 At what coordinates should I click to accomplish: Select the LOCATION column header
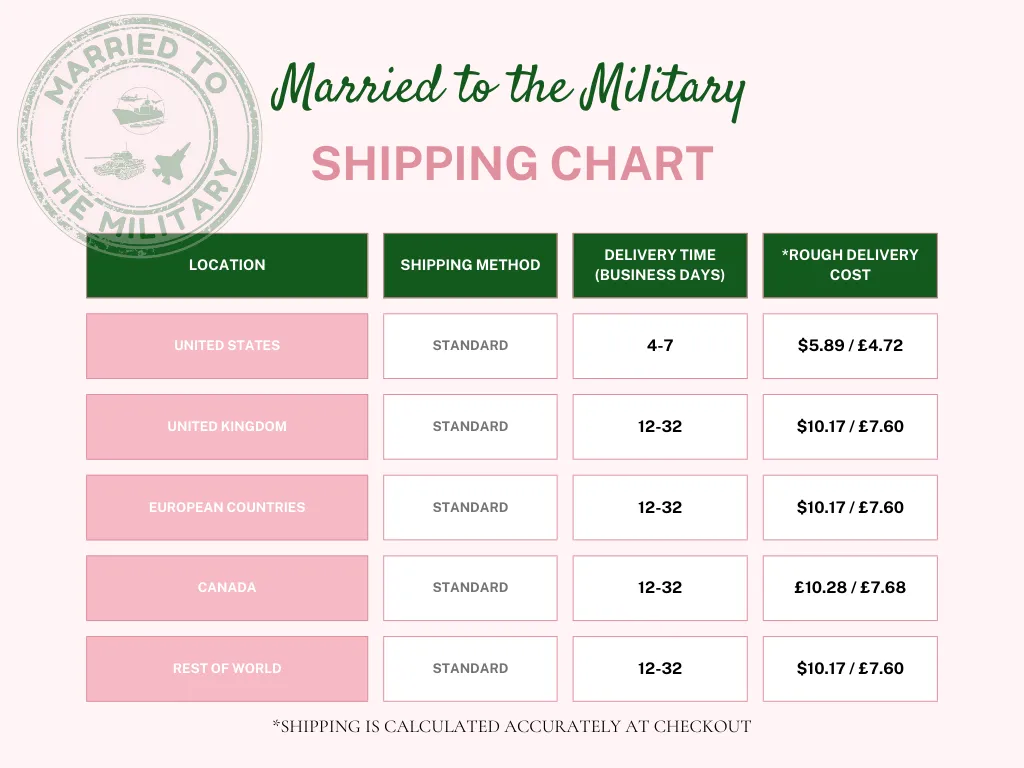(227, 265)
